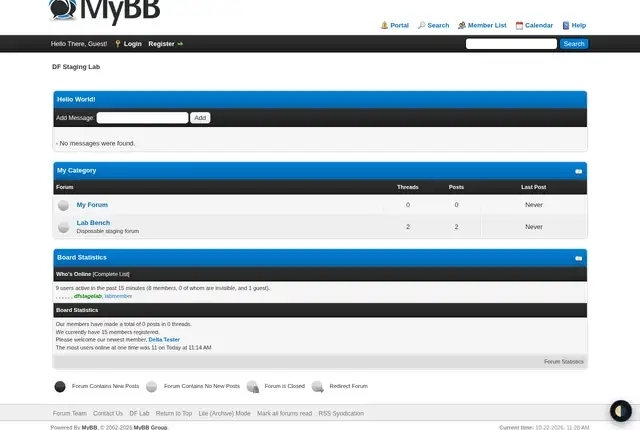Click the Forum Contains No New Posts icon
The image size is (640, 430).
coord(151,386)
